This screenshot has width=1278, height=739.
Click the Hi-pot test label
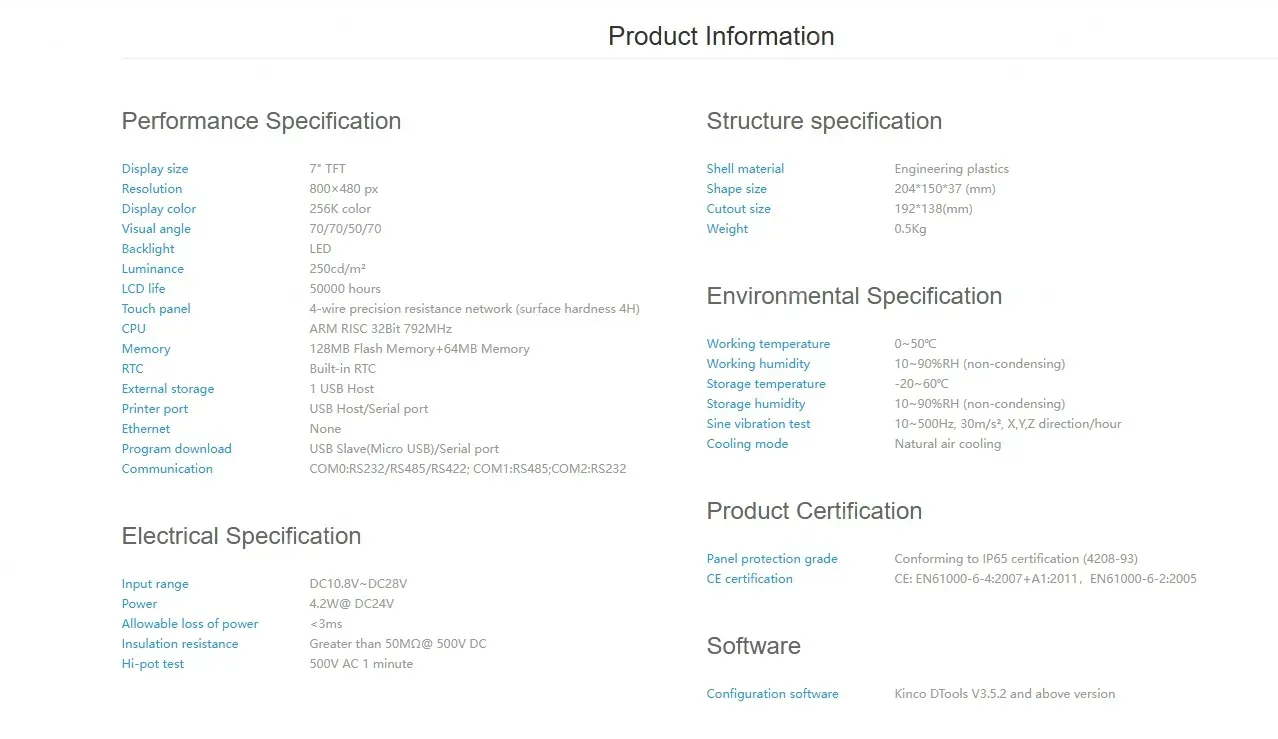(153, 664)
